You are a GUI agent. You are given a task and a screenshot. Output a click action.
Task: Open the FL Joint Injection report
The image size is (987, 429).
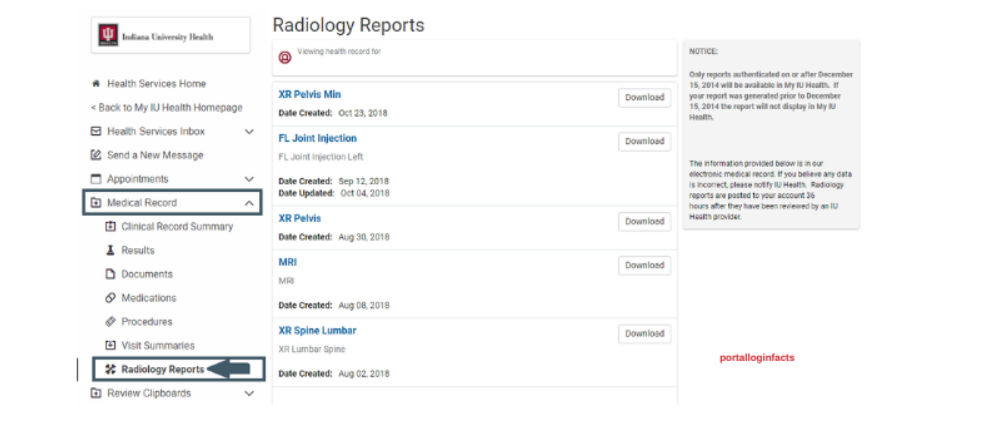pos(318,138)
